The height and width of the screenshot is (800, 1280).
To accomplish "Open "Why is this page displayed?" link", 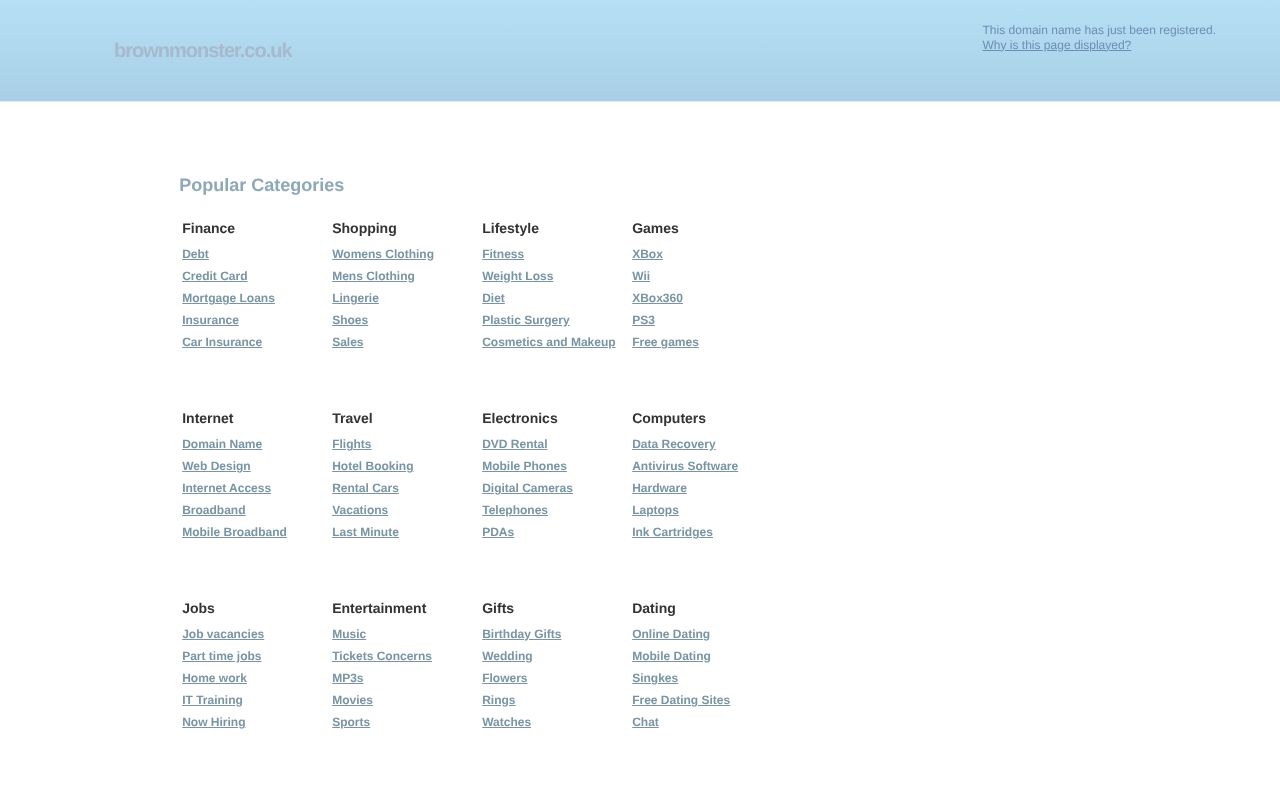I will click(x=1056, y=45).
